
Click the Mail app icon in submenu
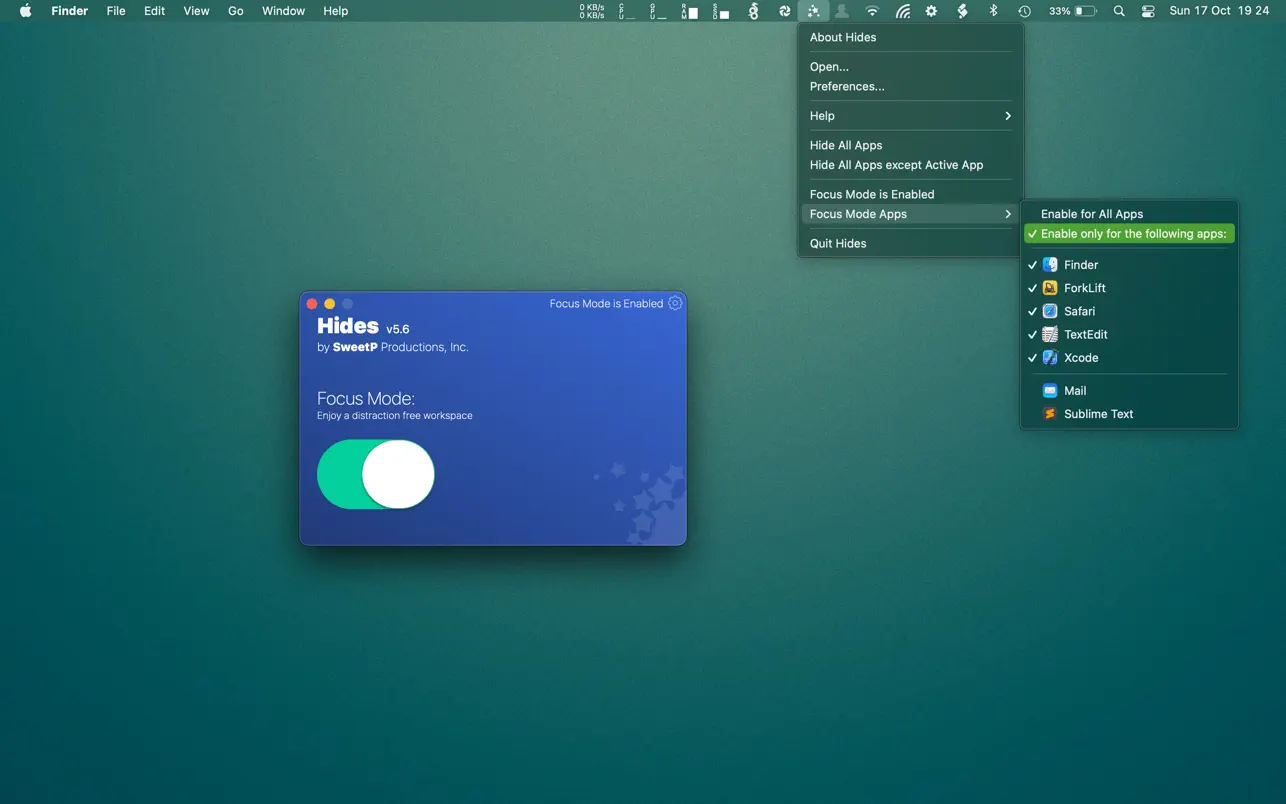click(x=1049, y=391)
